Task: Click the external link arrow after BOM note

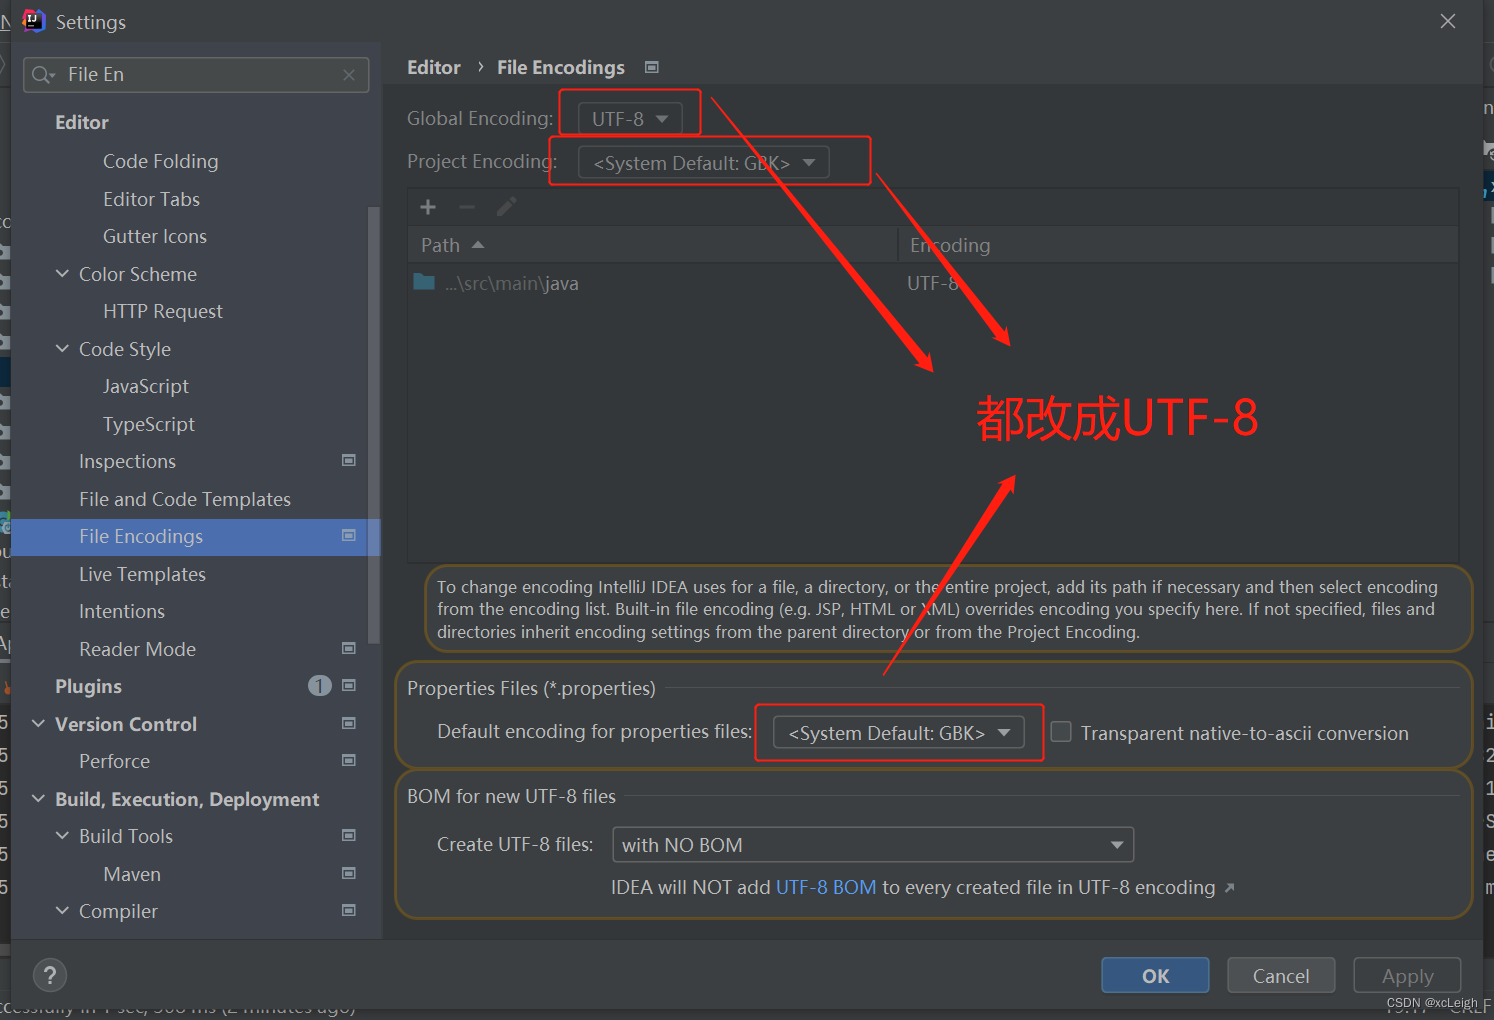Action: 1229,888
